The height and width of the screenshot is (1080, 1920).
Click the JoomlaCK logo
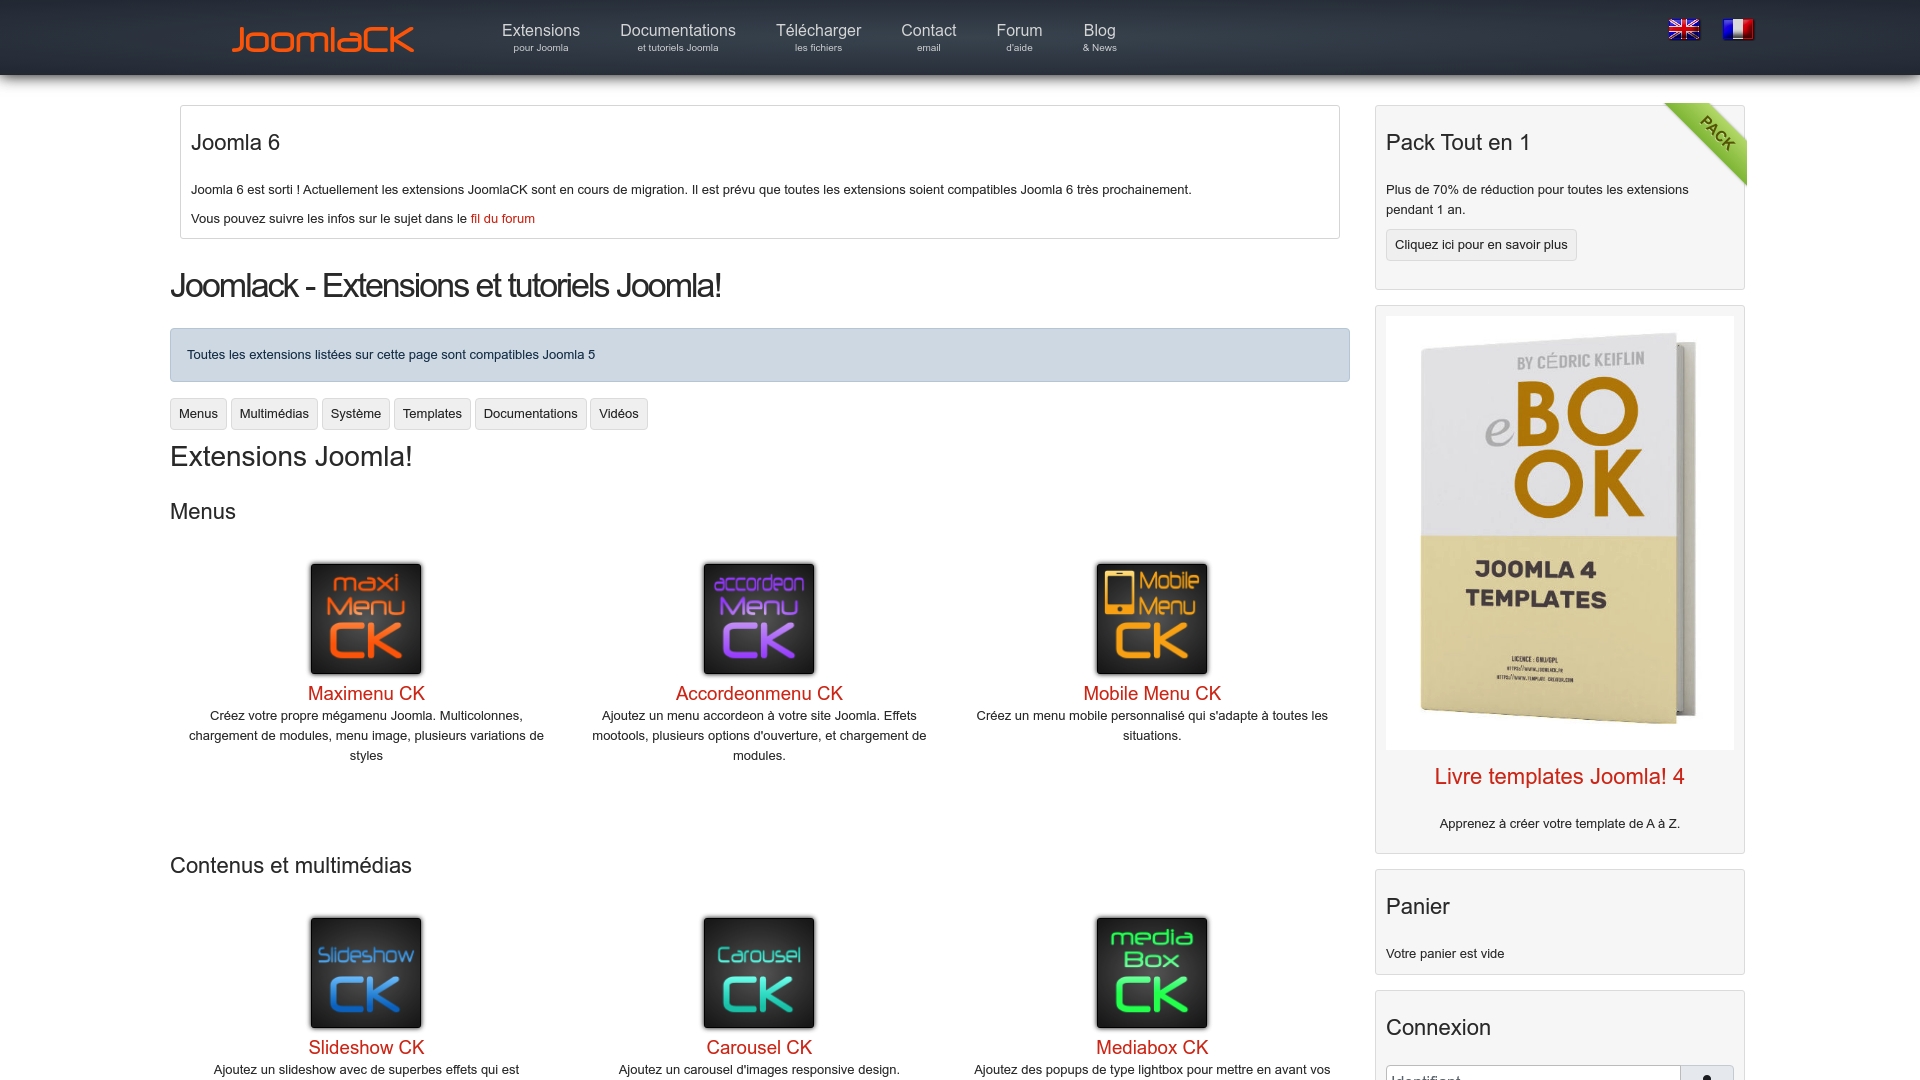point(322,38)
